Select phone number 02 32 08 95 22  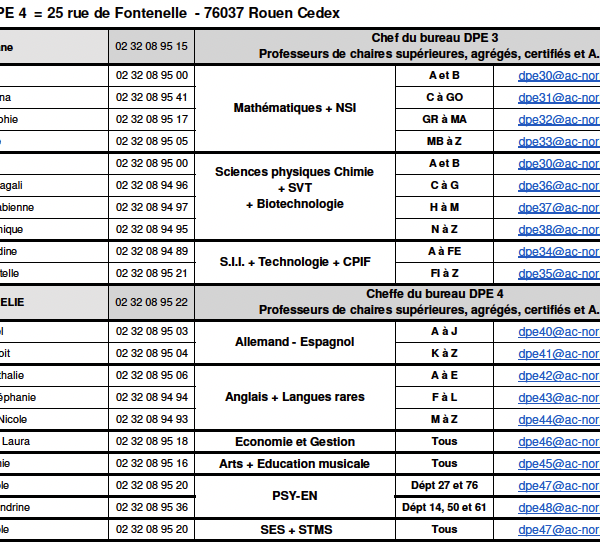coord(152,302)
